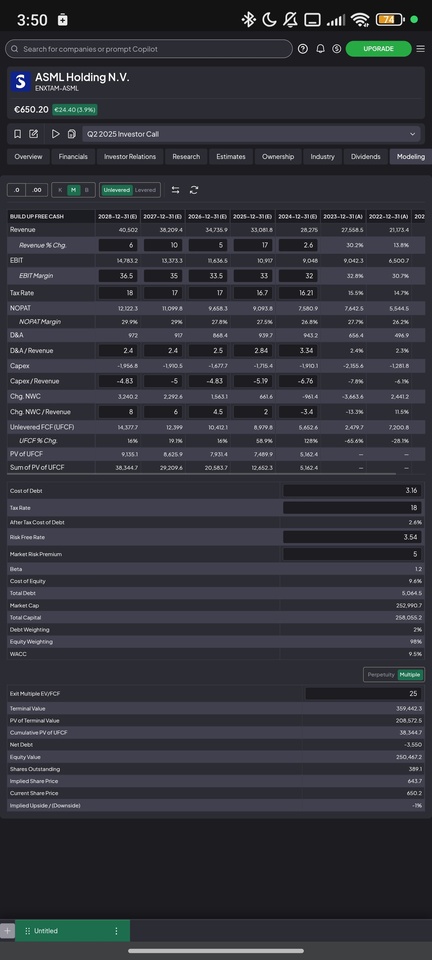Screen dimensions: 432x960
Task: Open the help question mark icon
Action: pyautogui.click(x=303, y=49)
